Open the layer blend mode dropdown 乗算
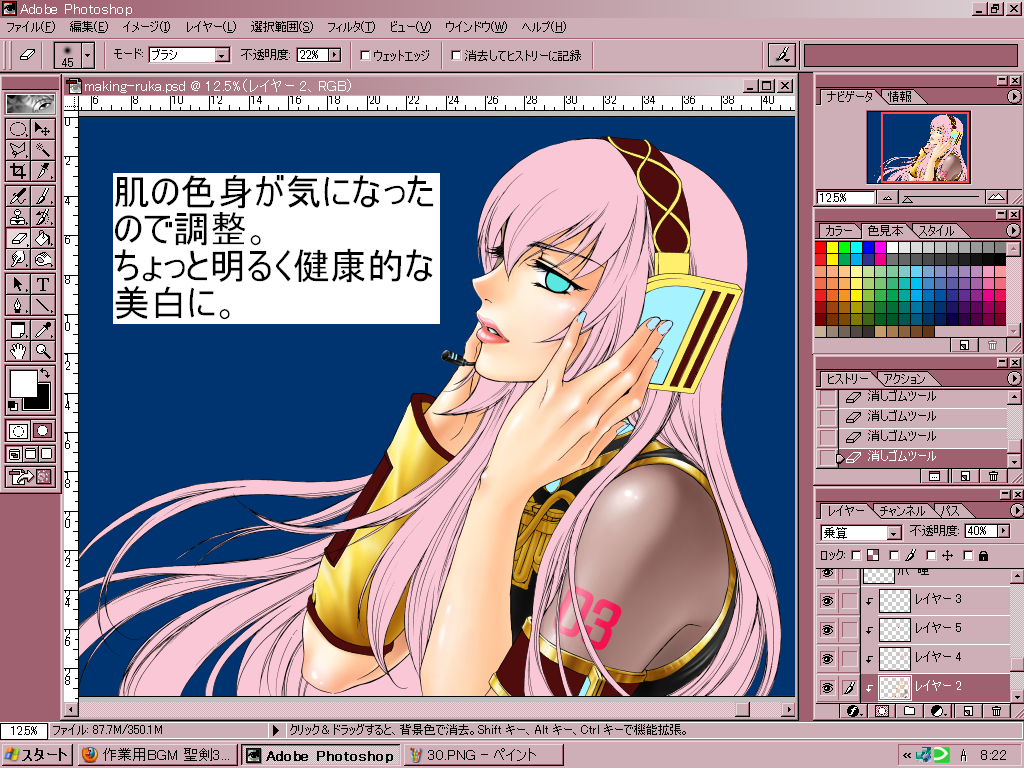This screenshot has height=768, width=1024. tap(893, 533)
